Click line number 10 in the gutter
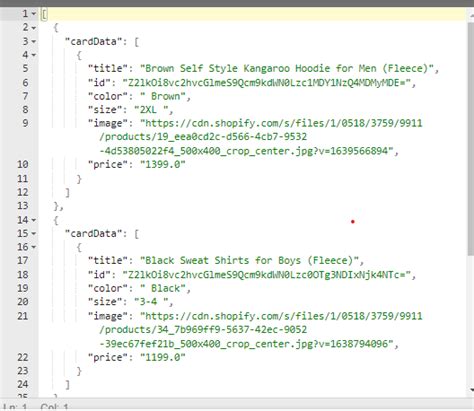This screenshot has height=411, width=474. (23, 164)
